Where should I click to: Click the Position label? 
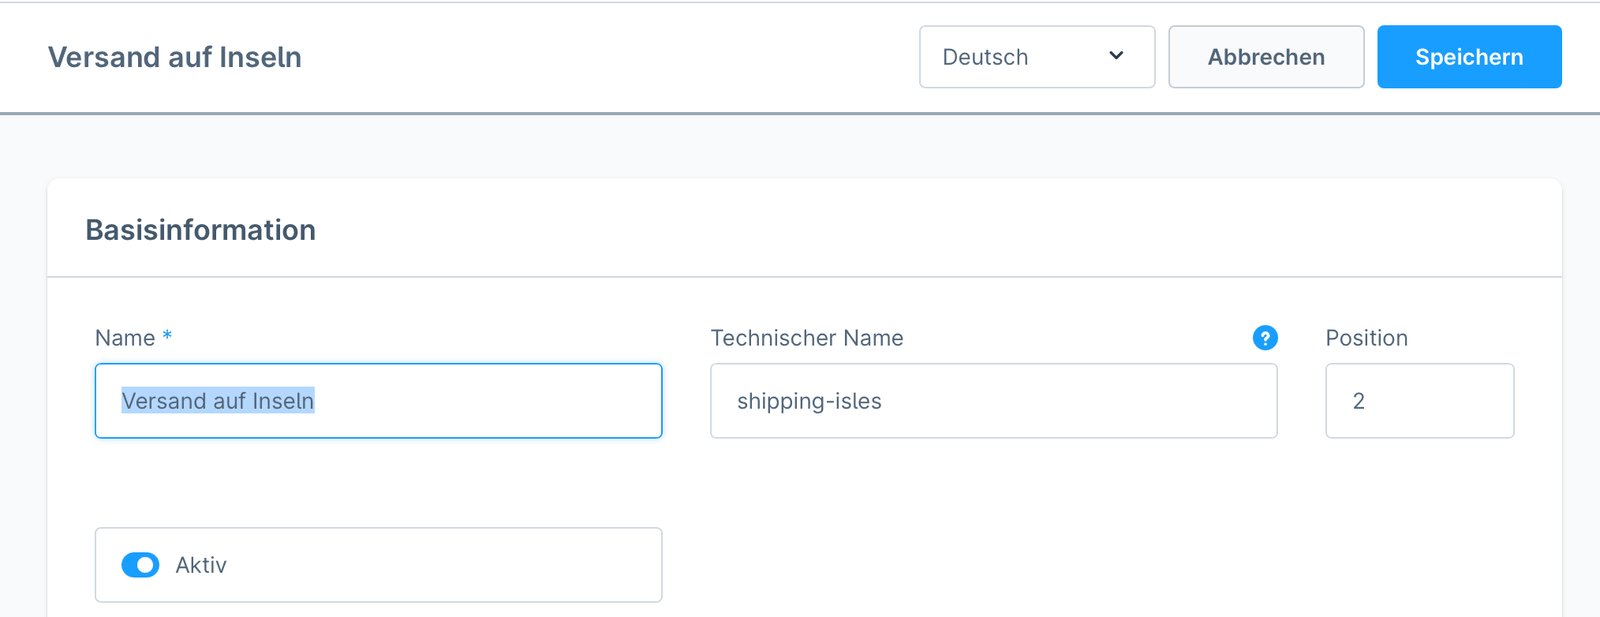[1366, 338]
